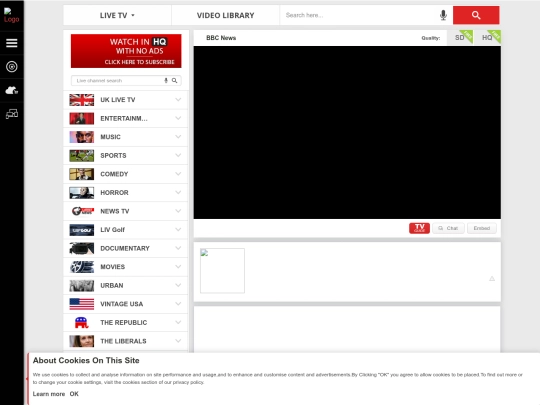Image resolution: width=540 pixels, height=405 pixels.
Task: Open the hamburger menu in the sidebar
Action: pos(12,43)
